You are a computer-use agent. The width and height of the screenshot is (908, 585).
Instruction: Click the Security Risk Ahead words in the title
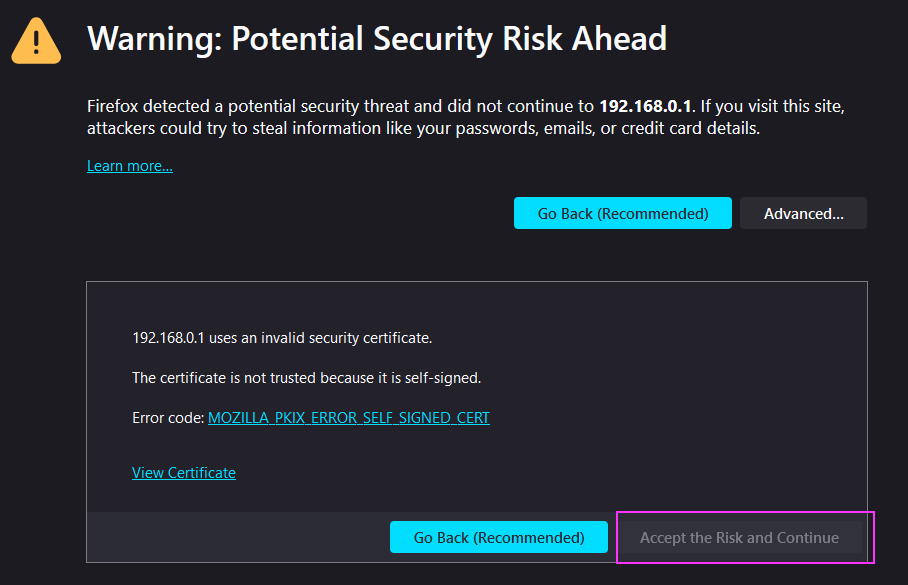(x=519, y=39)
